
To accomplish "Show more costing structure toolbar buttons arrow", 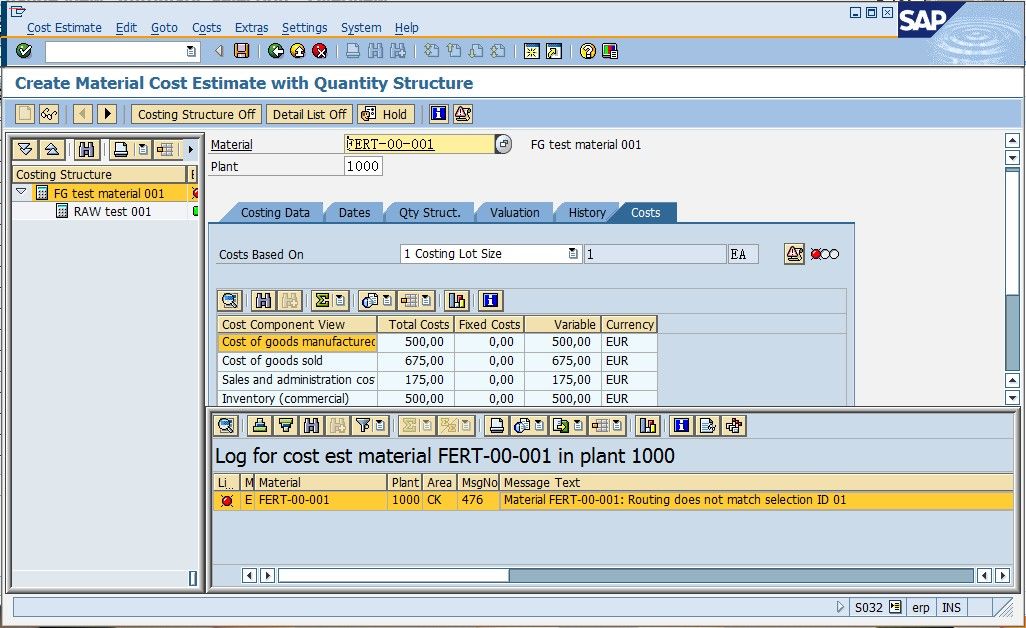I will (x=190, y=150).
